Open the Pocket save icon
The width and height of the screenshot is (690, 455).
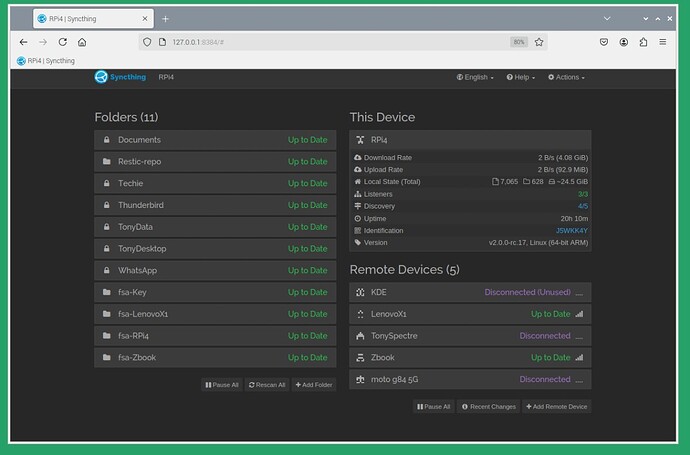click(x=604, y=42)
